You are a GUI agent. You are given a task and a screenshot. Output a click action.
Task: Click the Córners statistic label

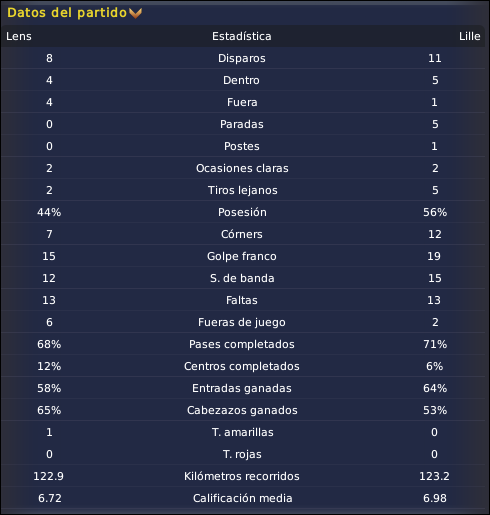[x=242, y=234]
